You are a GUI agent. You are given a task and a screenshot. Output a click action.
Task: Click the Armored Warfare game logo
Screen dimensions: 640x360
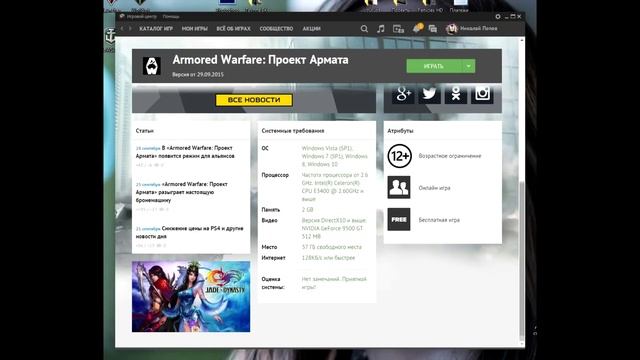pos(152,66)
